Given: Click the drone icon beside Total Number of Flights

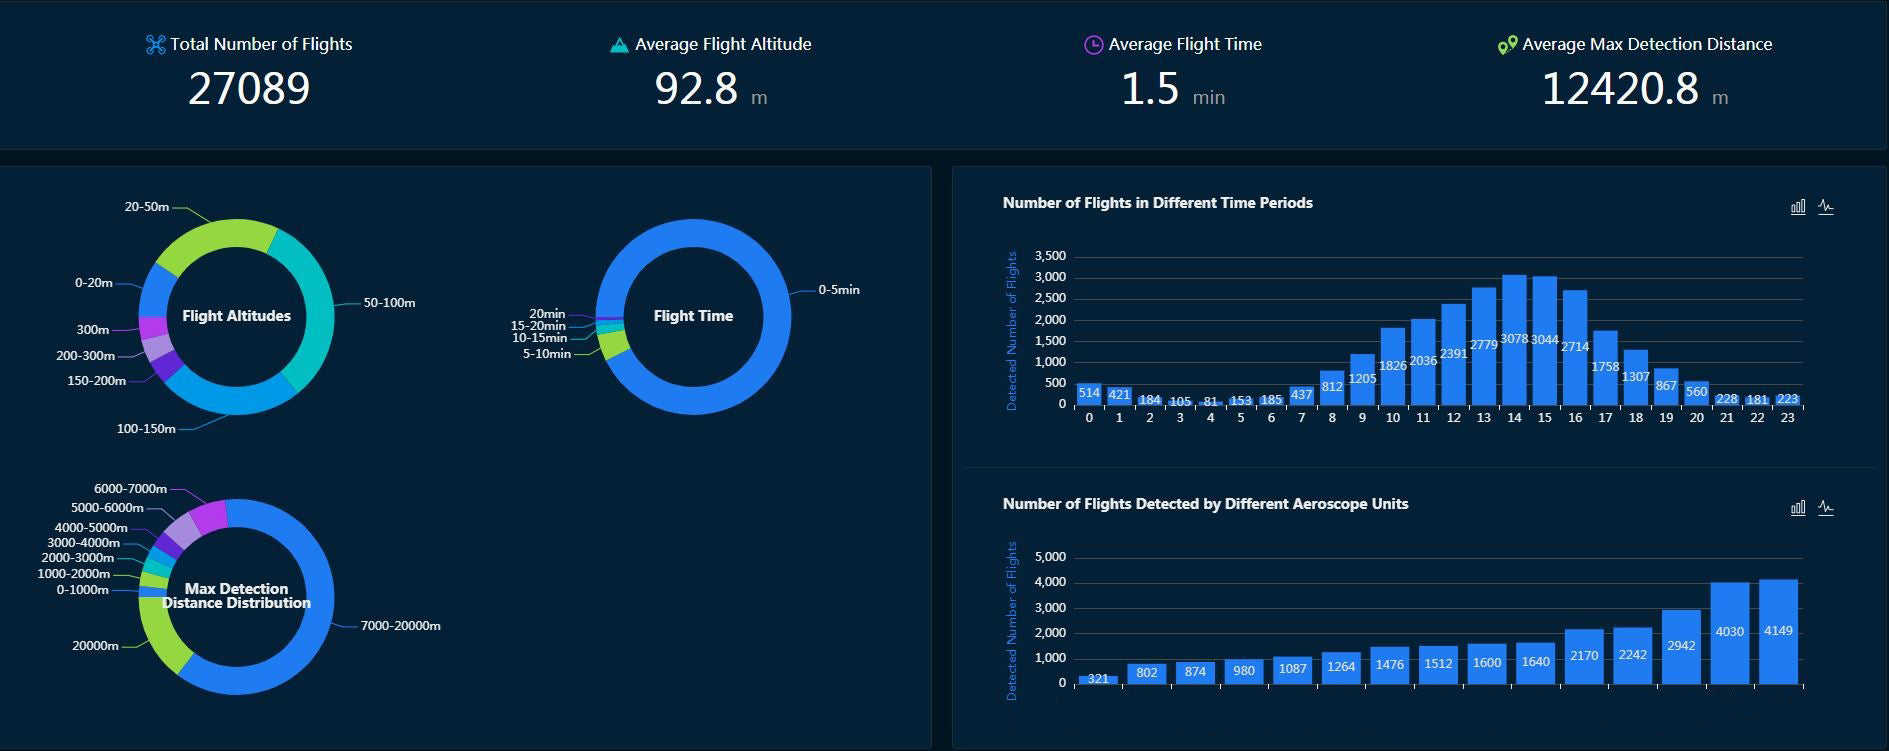Looking at the screenshot, I should point(155,44).
